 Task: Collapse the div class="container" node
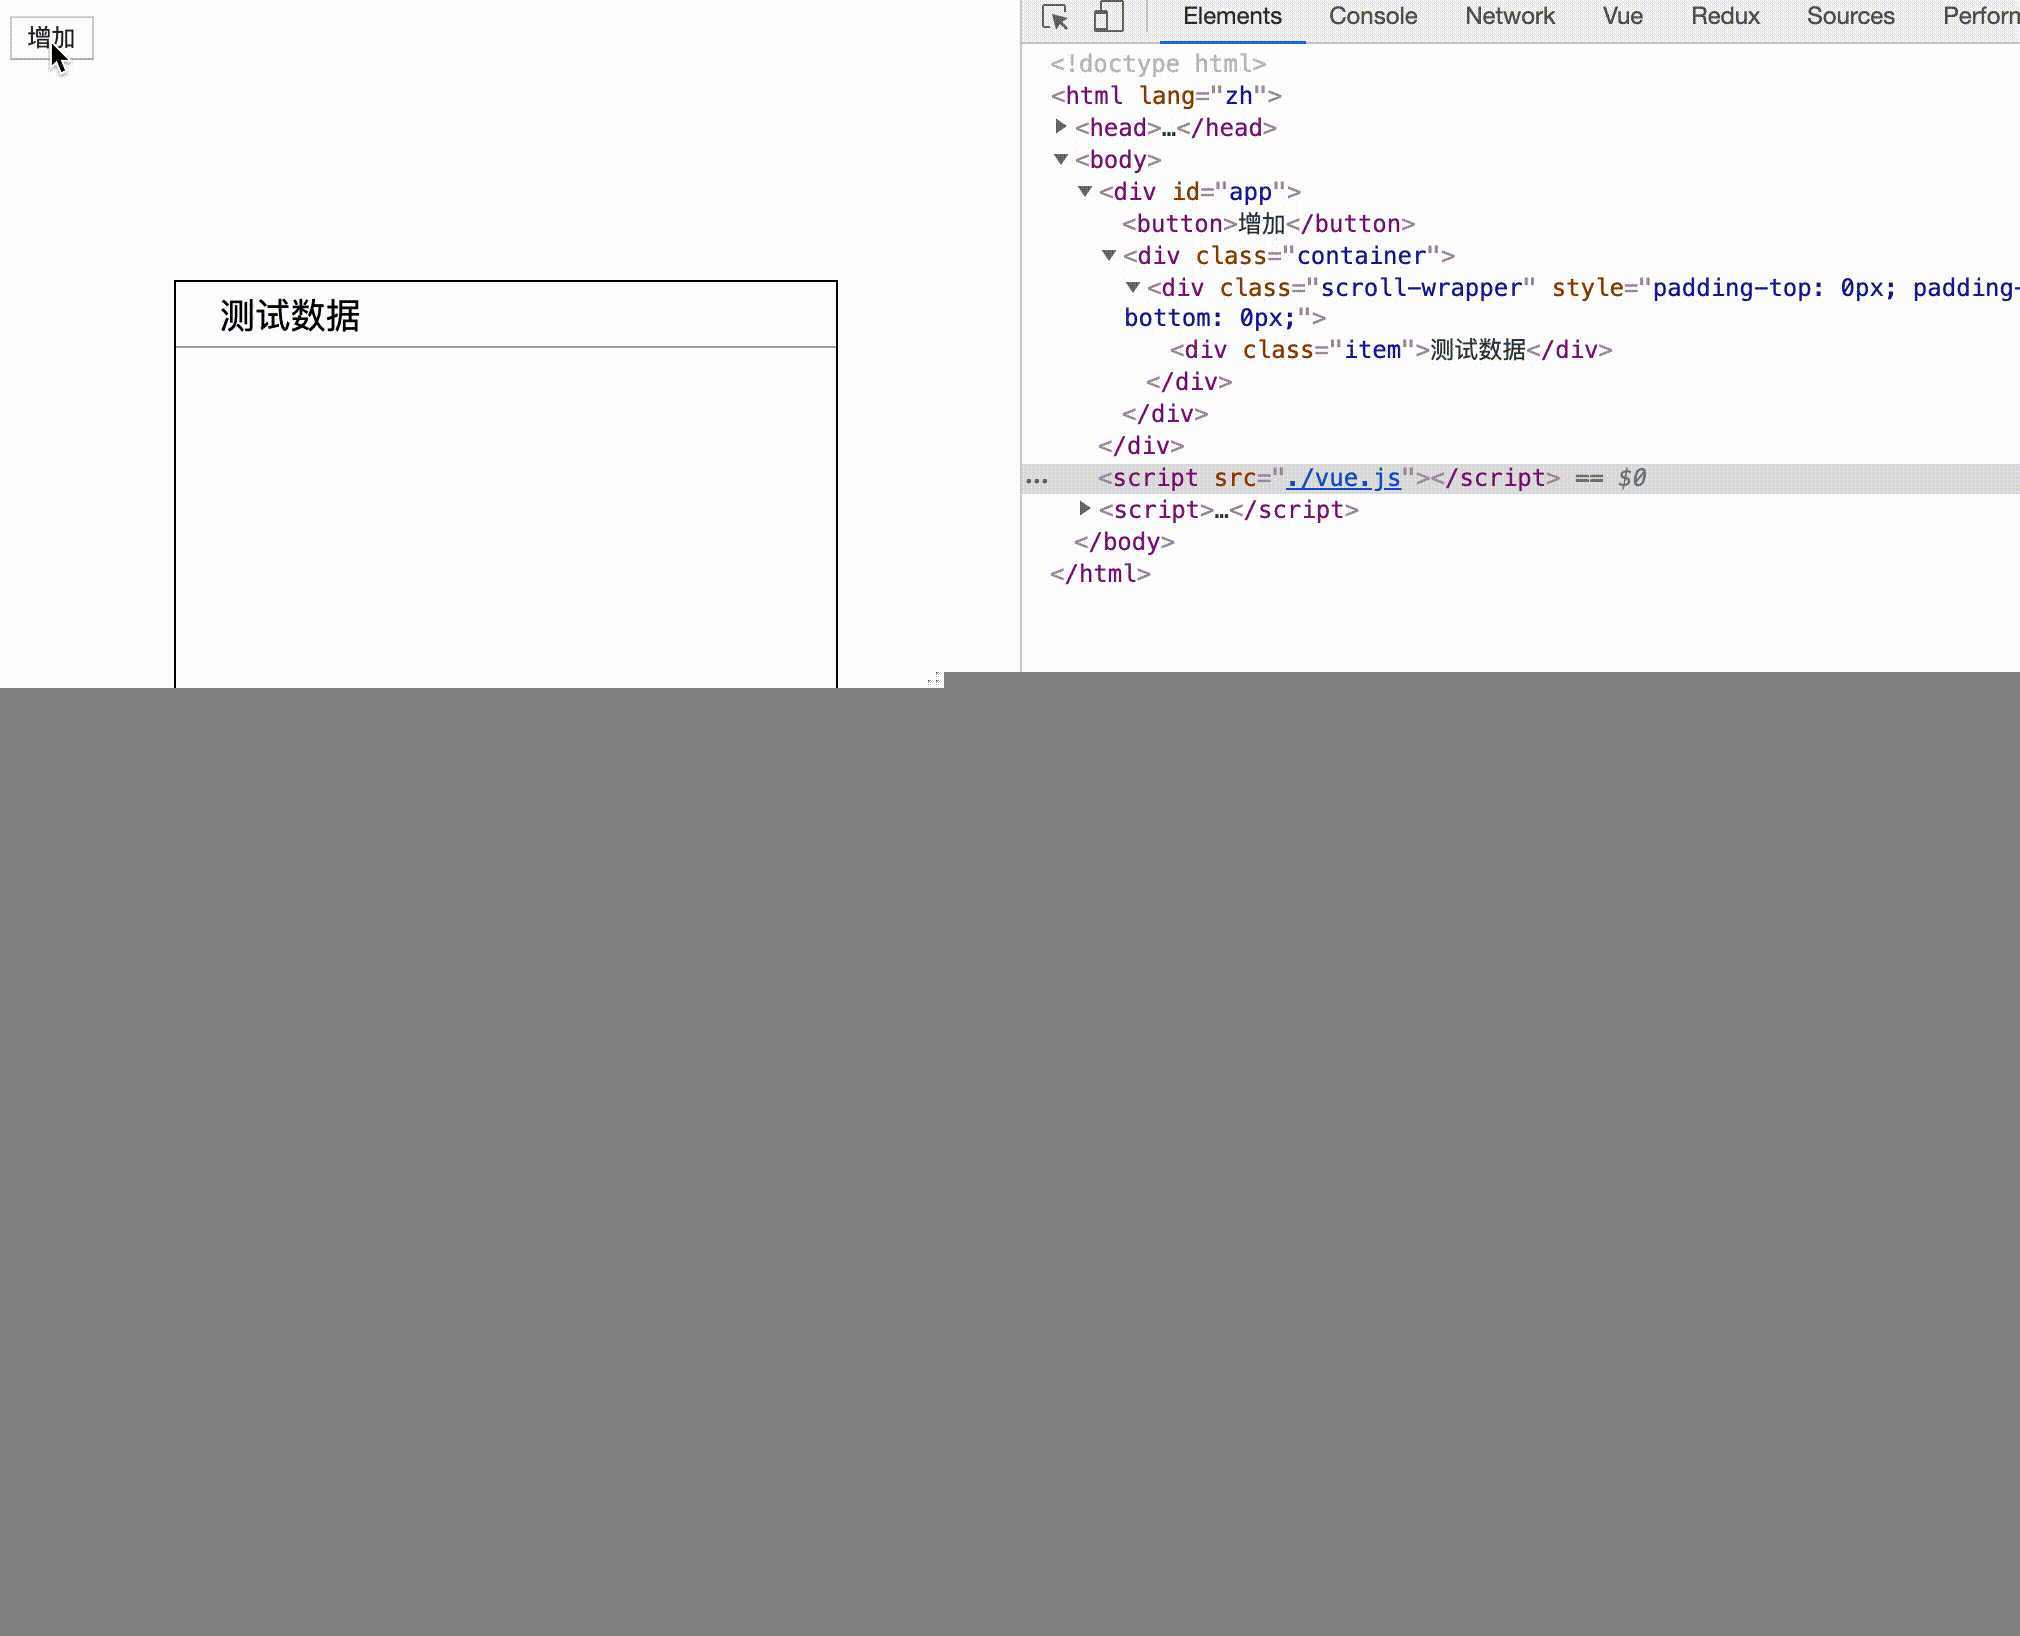[x=1109, y=255]
